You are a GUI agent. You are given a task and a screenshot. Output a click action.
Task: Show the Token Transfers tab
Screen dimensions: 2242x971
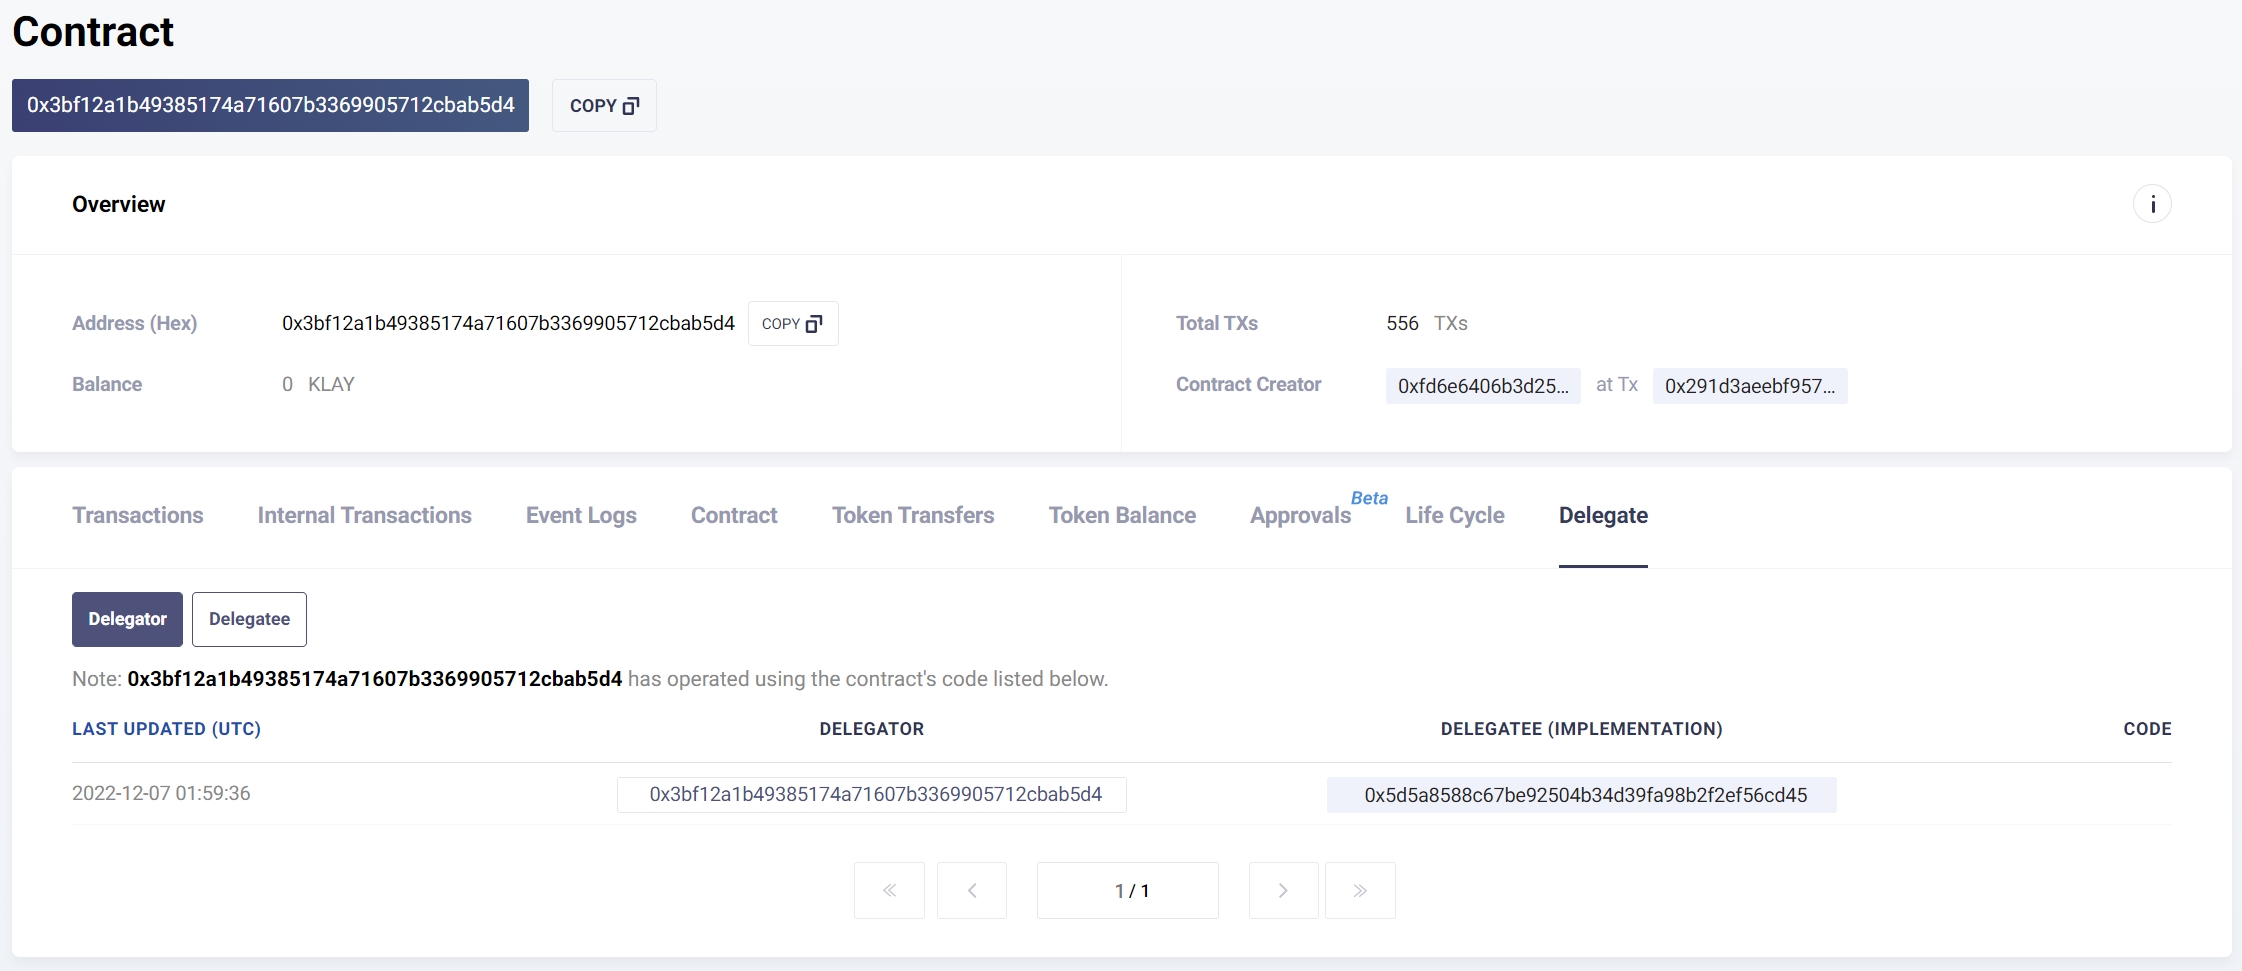(913, 515)
